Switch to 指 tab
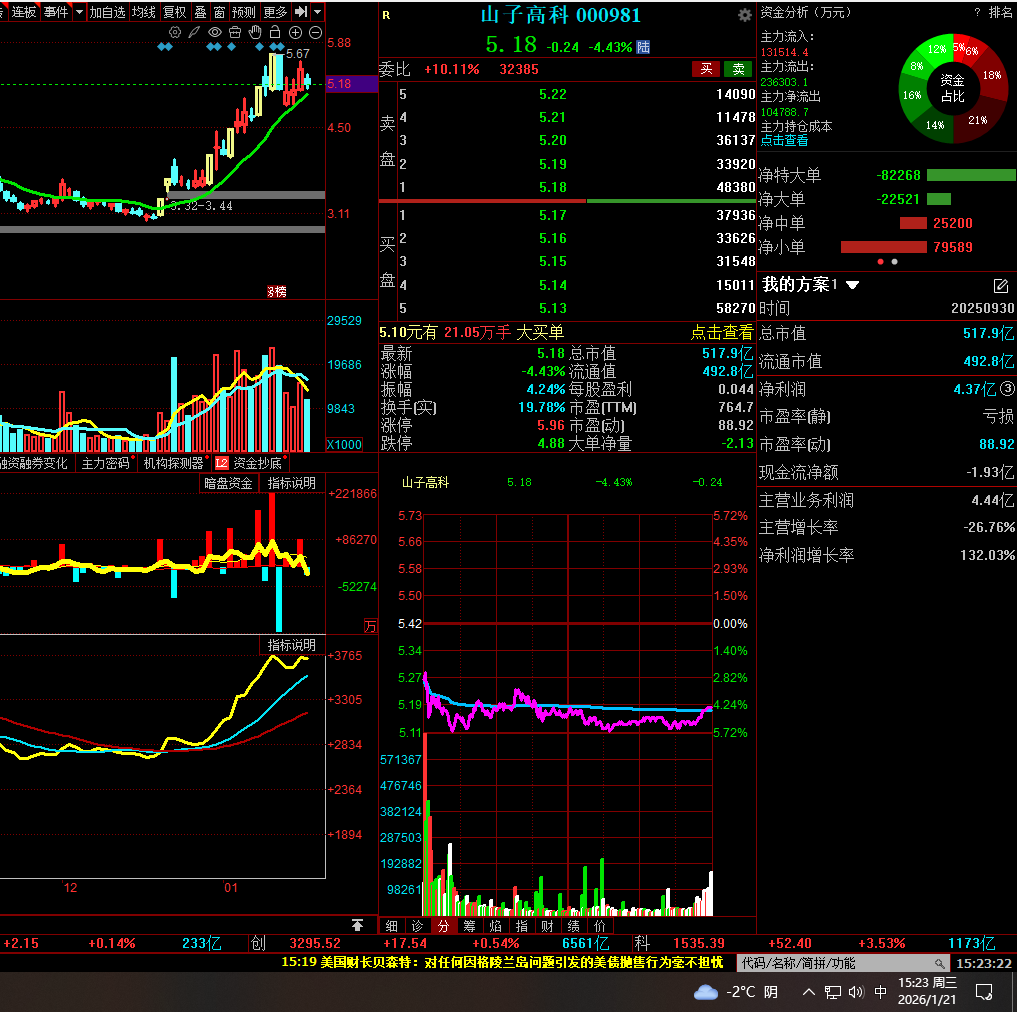Screen dimensions: 1017x1012 (521, 926)
